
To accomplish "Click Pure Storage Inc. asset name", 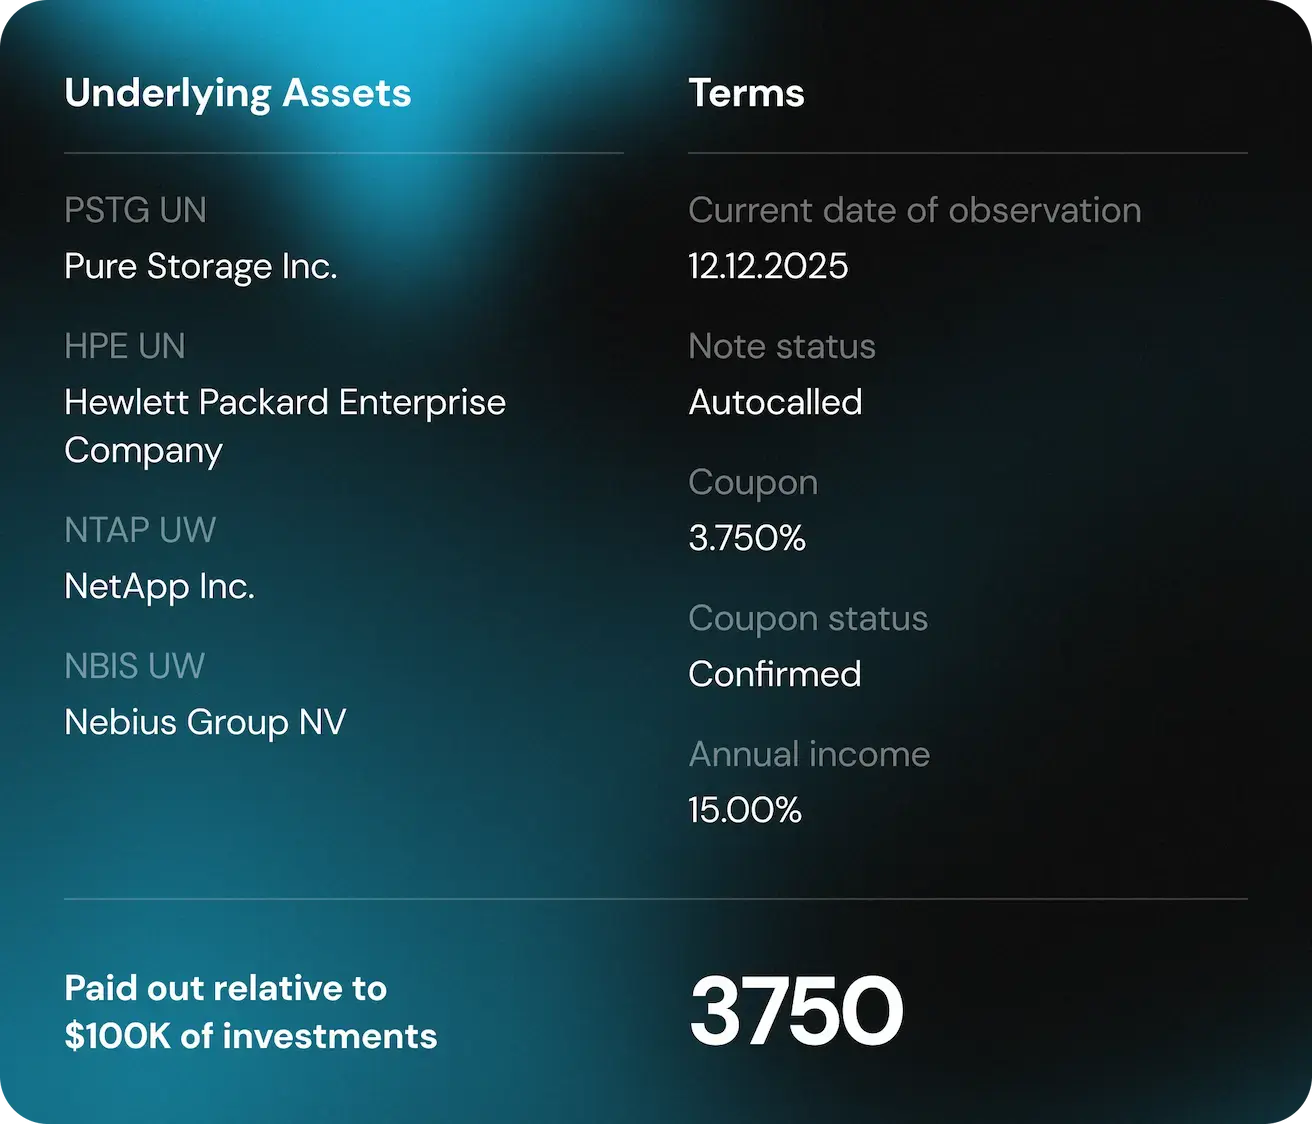I will pos(200,266).
